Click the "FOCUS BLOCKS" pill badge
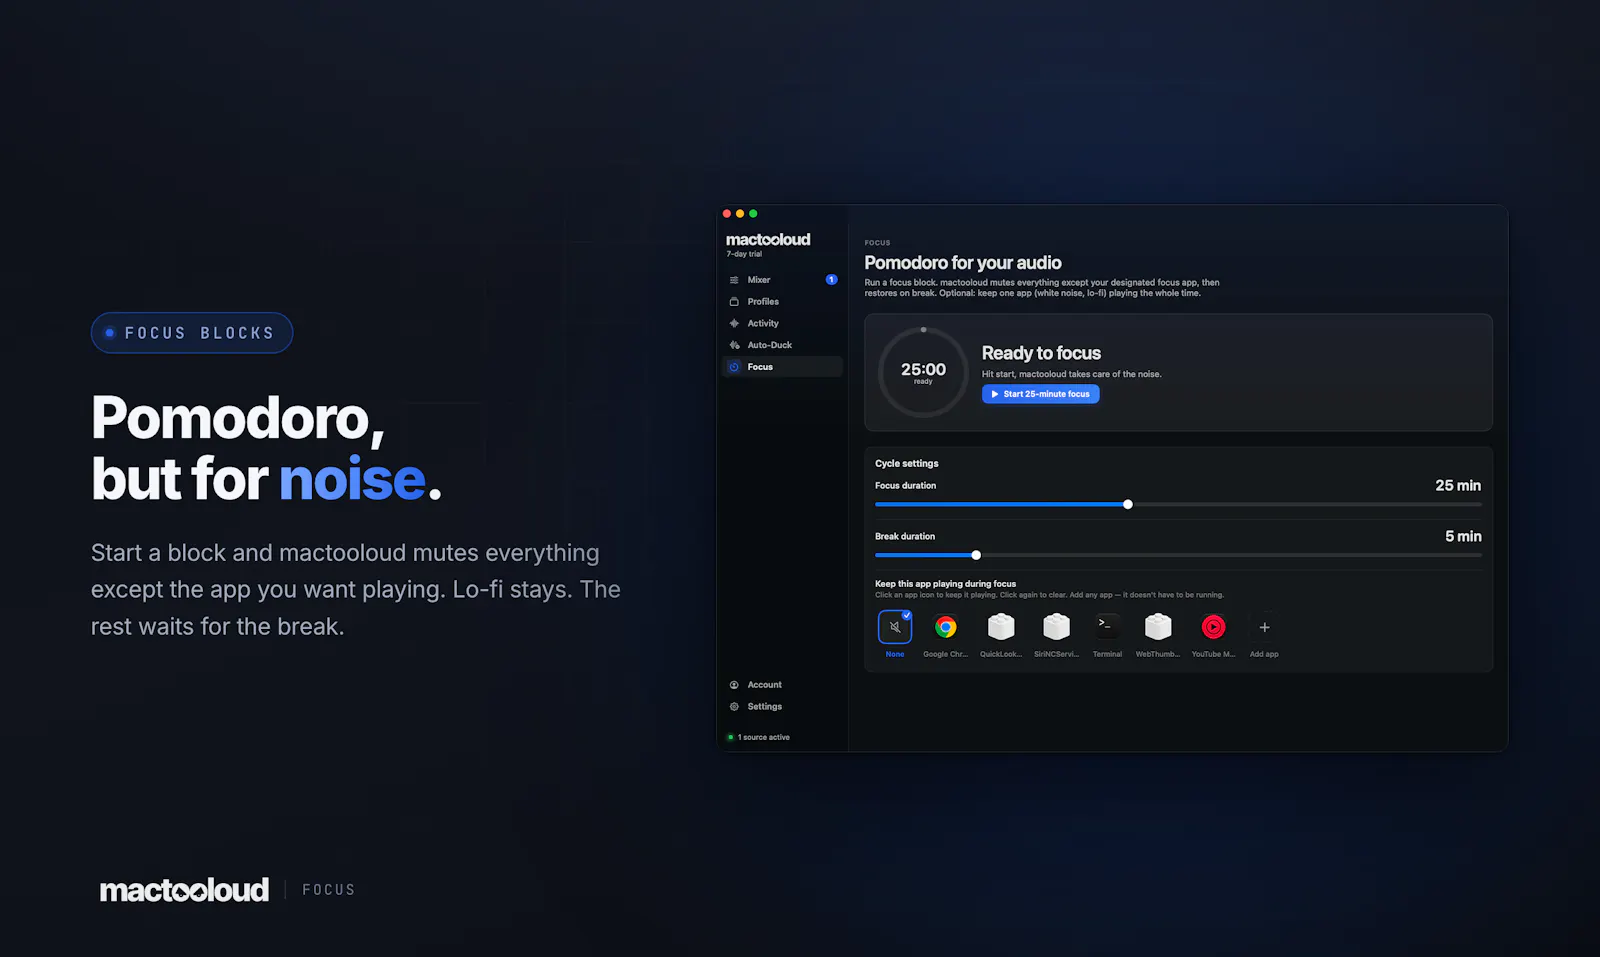 pos(192,333)
